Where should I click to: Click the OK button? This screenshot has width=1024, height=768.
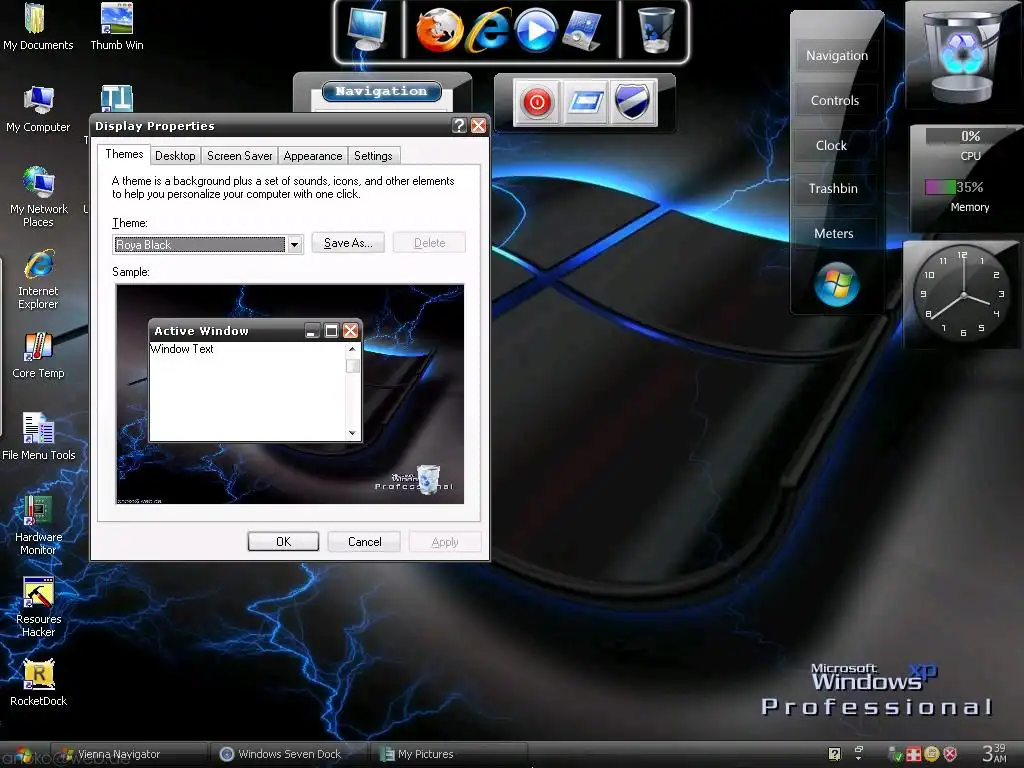click(283, 541)
